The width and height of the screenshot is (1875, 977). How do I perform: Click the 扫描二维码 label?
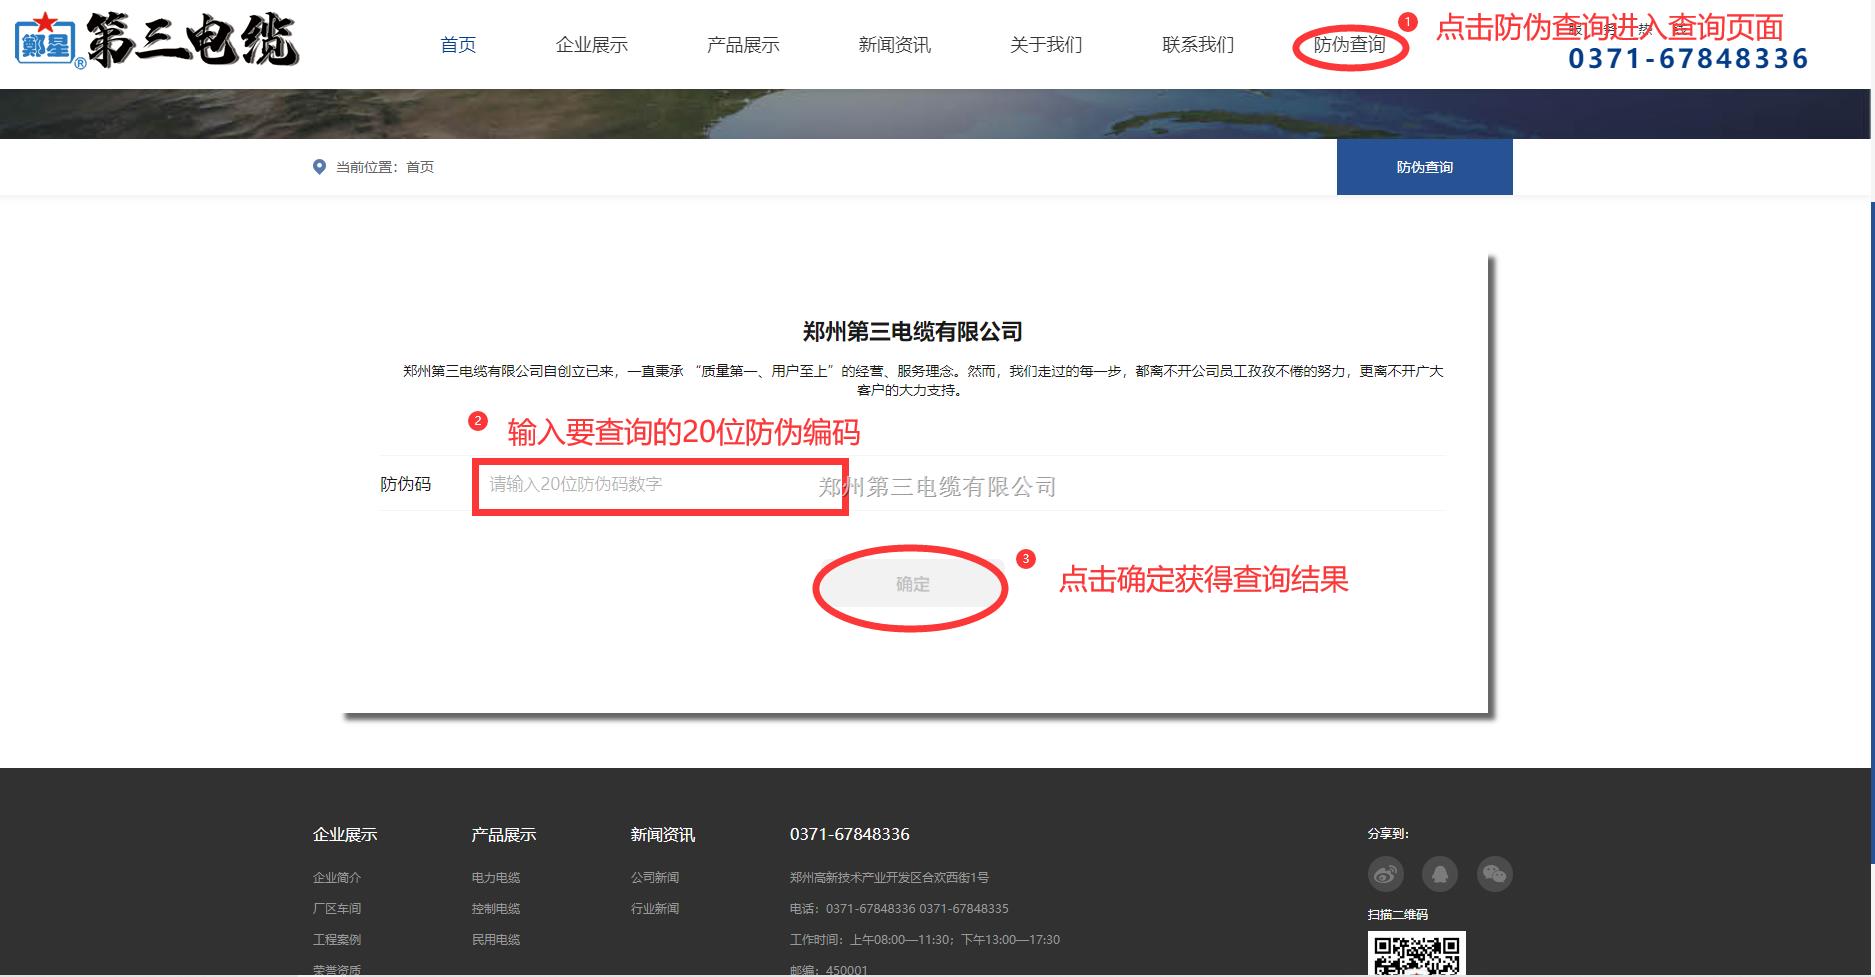[1398, 914]
